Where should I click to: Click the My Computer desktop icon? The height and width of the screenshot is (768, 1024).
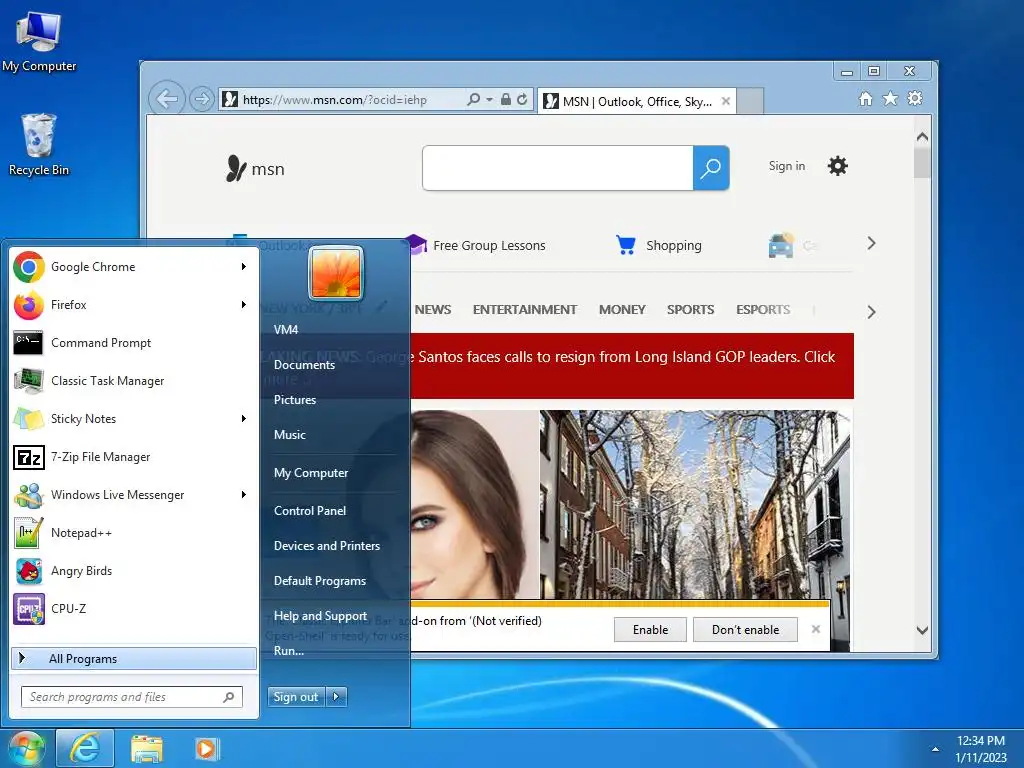coord(39,43)
